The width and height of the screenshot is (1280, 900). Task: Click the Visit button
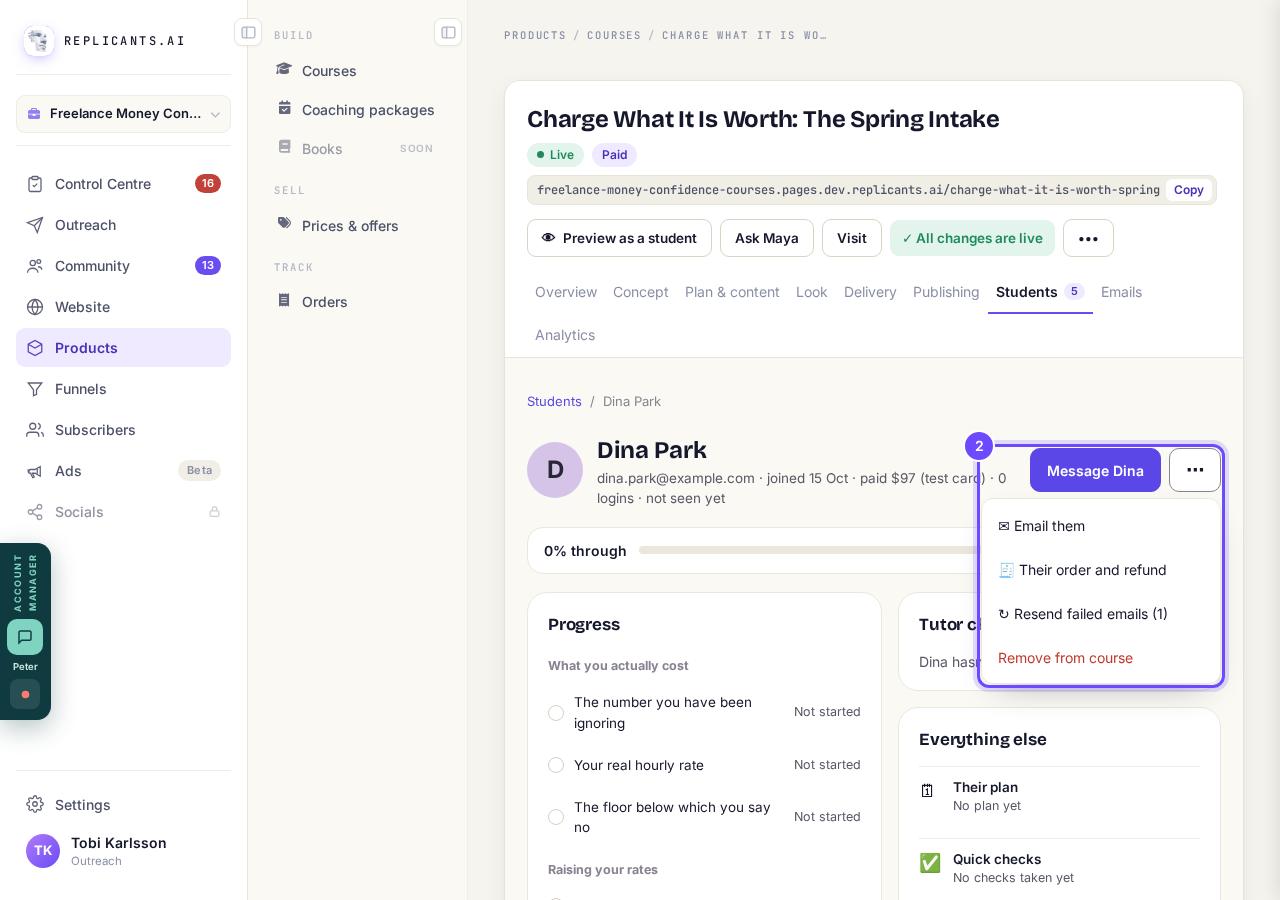(852, 238)
